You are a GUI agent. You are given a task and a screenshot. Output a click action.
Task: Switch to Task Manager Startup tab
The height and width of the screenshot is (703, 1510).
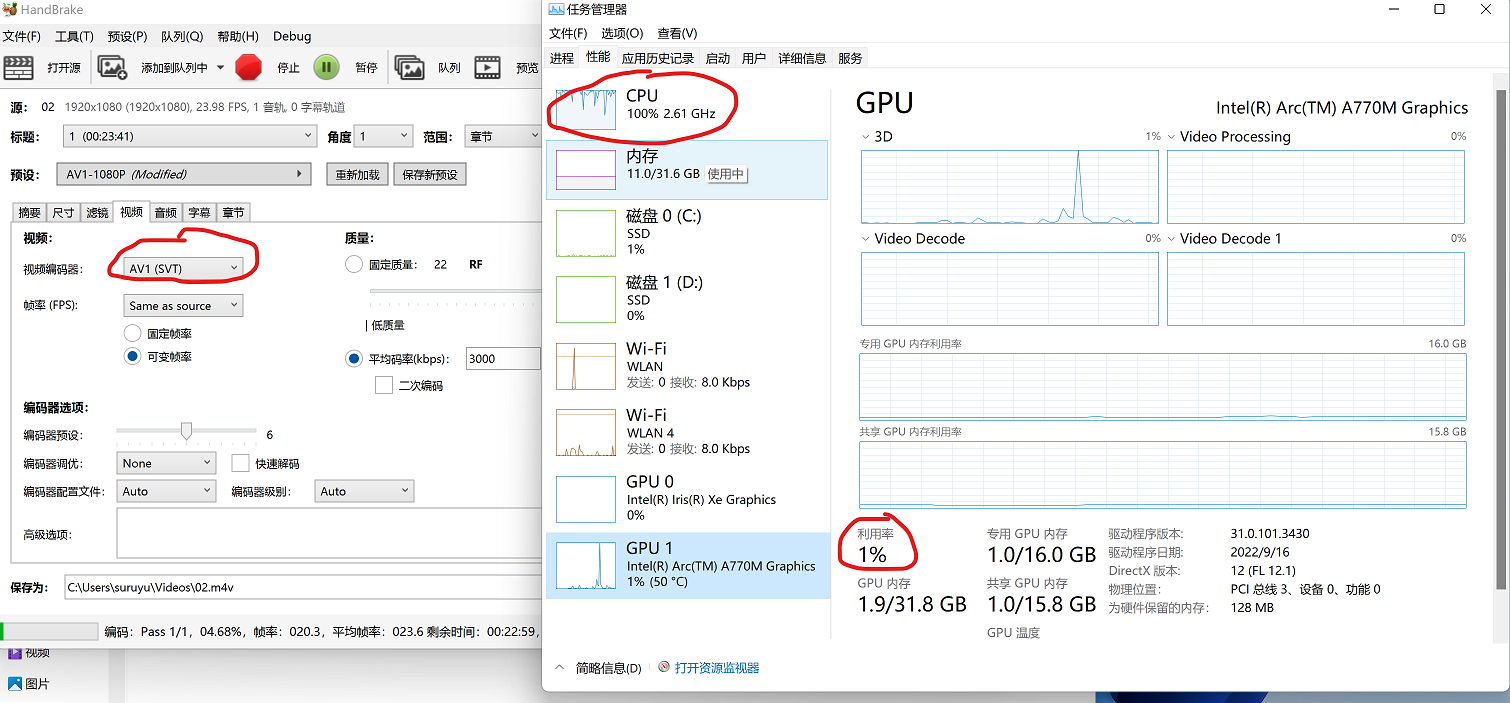point(717,58)
